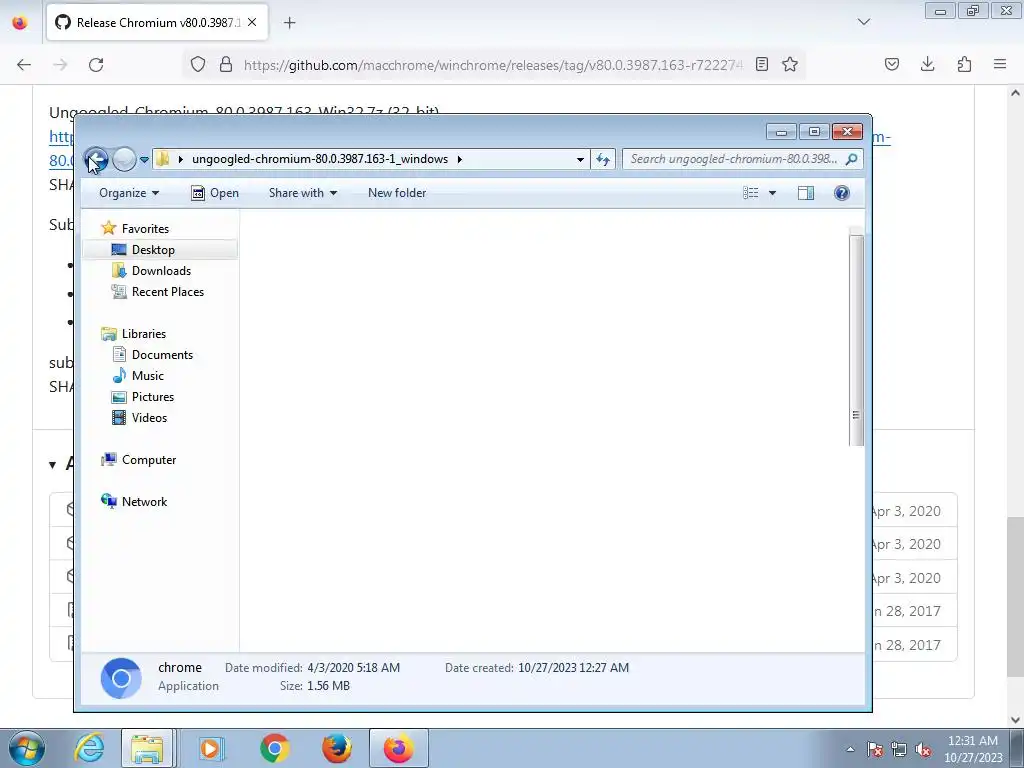Click the network tray icon
Screen dimensions: 1024x768
coord(899,749)
